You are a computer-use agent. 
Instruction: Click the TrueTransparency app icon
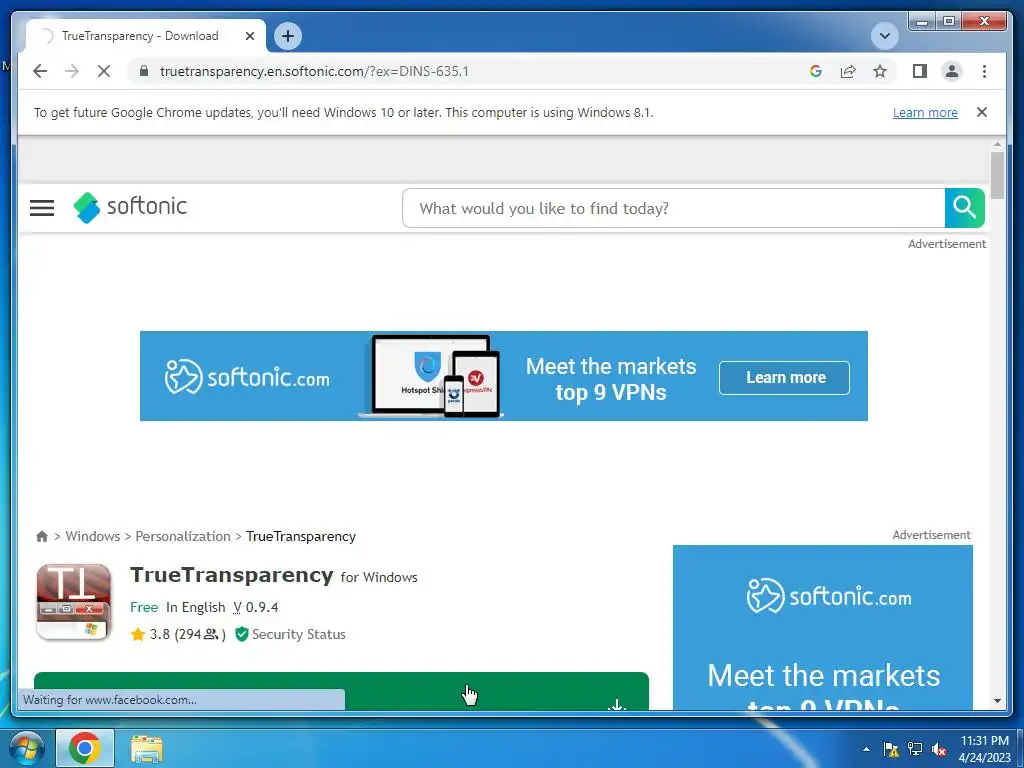click(x=74, y=602)
